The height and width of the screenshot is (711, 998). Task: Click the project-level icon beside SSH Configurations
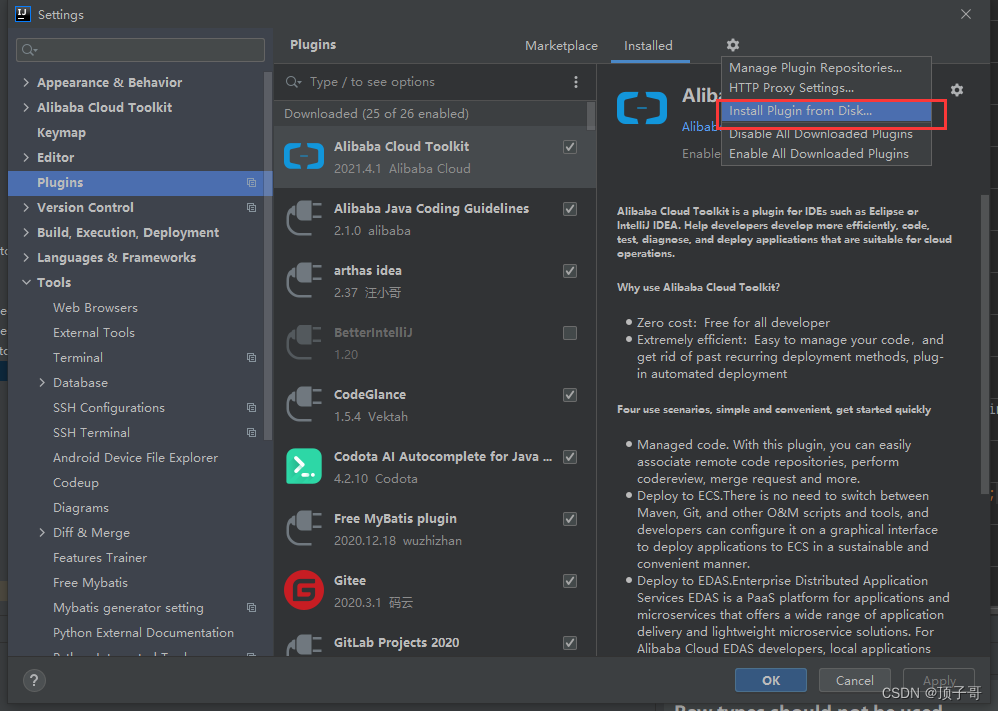click(x=251, y=407)
